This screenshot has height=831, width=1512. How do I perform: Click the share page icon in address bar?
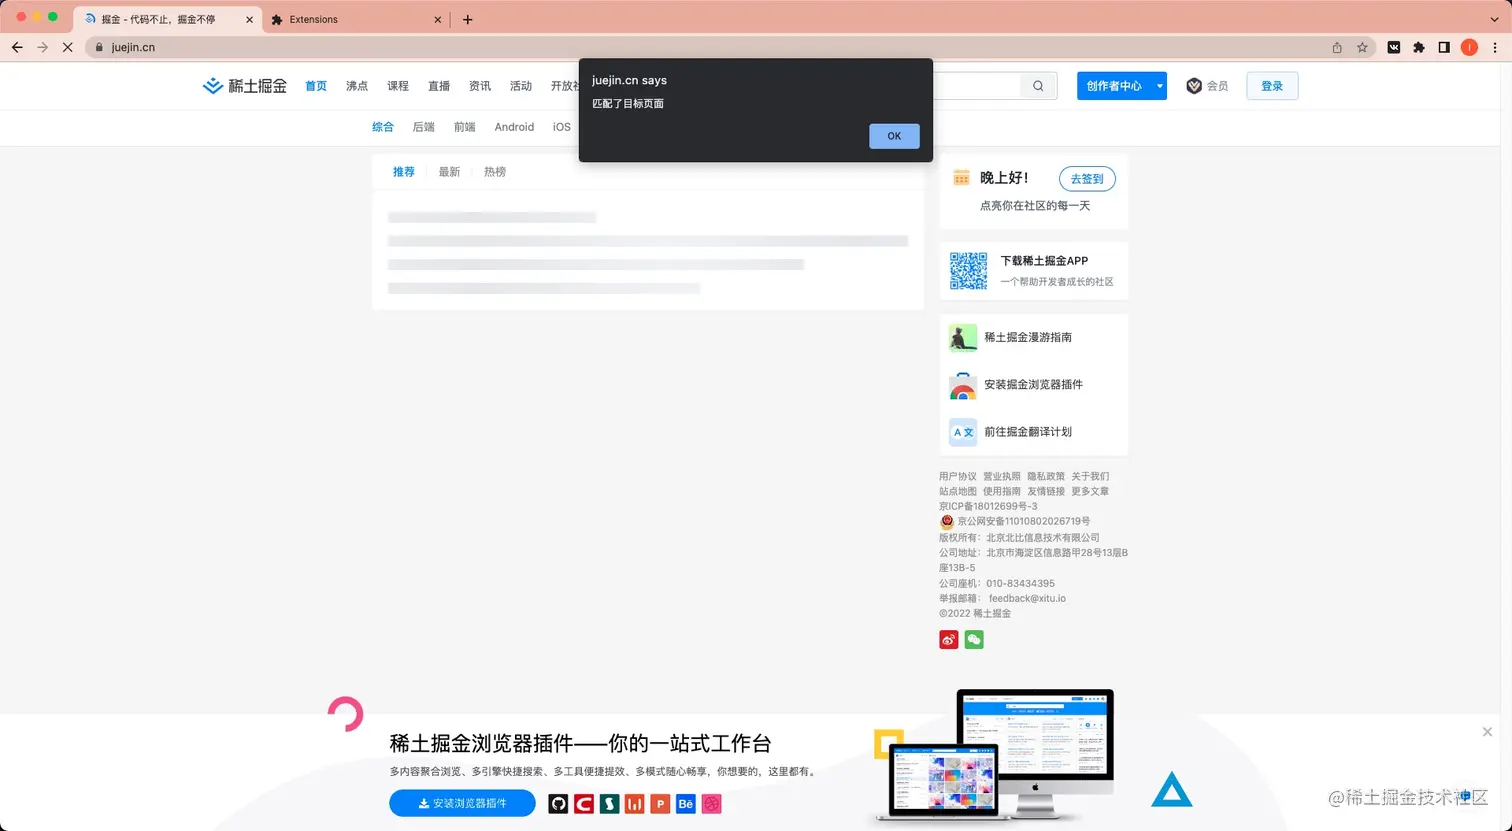[x=1337, y=47]
